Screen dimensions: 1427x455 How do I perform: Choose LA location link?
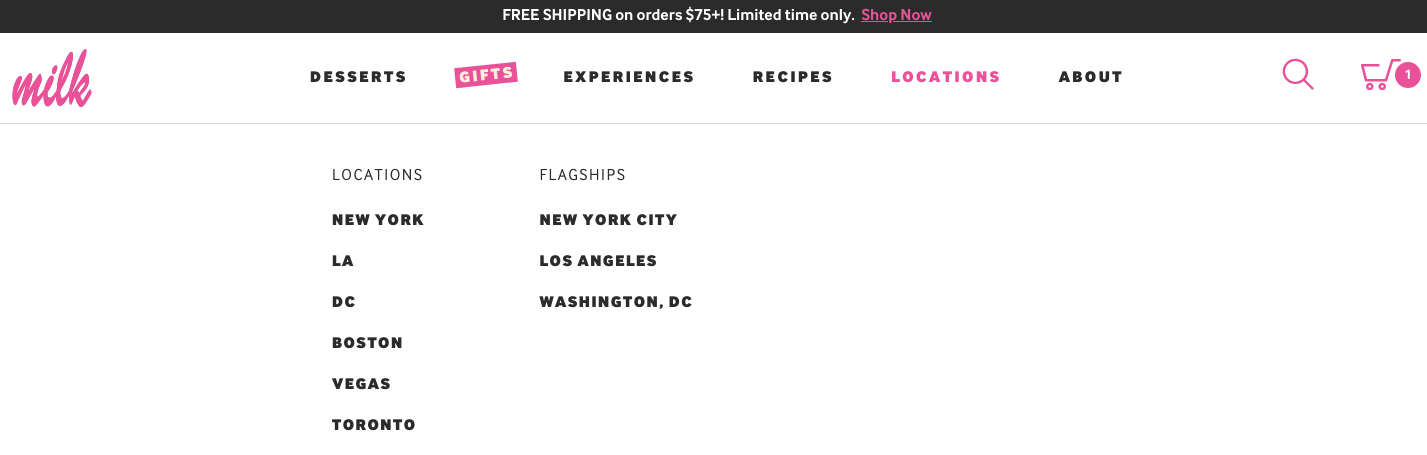point(343,261)
